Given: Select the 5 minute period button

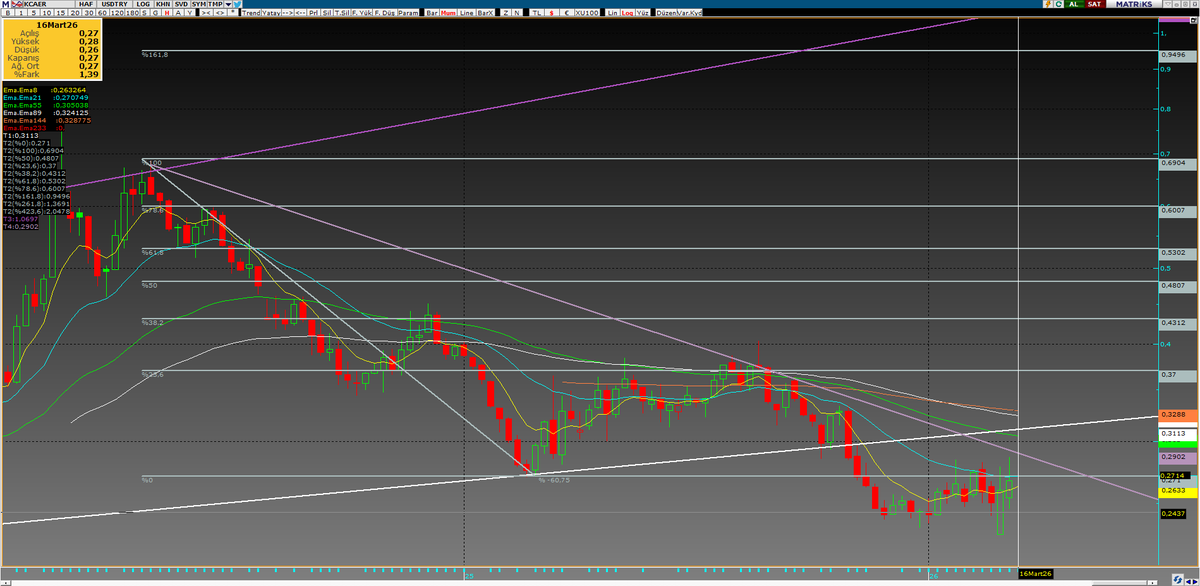Looking at the screenshot, I should point(34,13).
